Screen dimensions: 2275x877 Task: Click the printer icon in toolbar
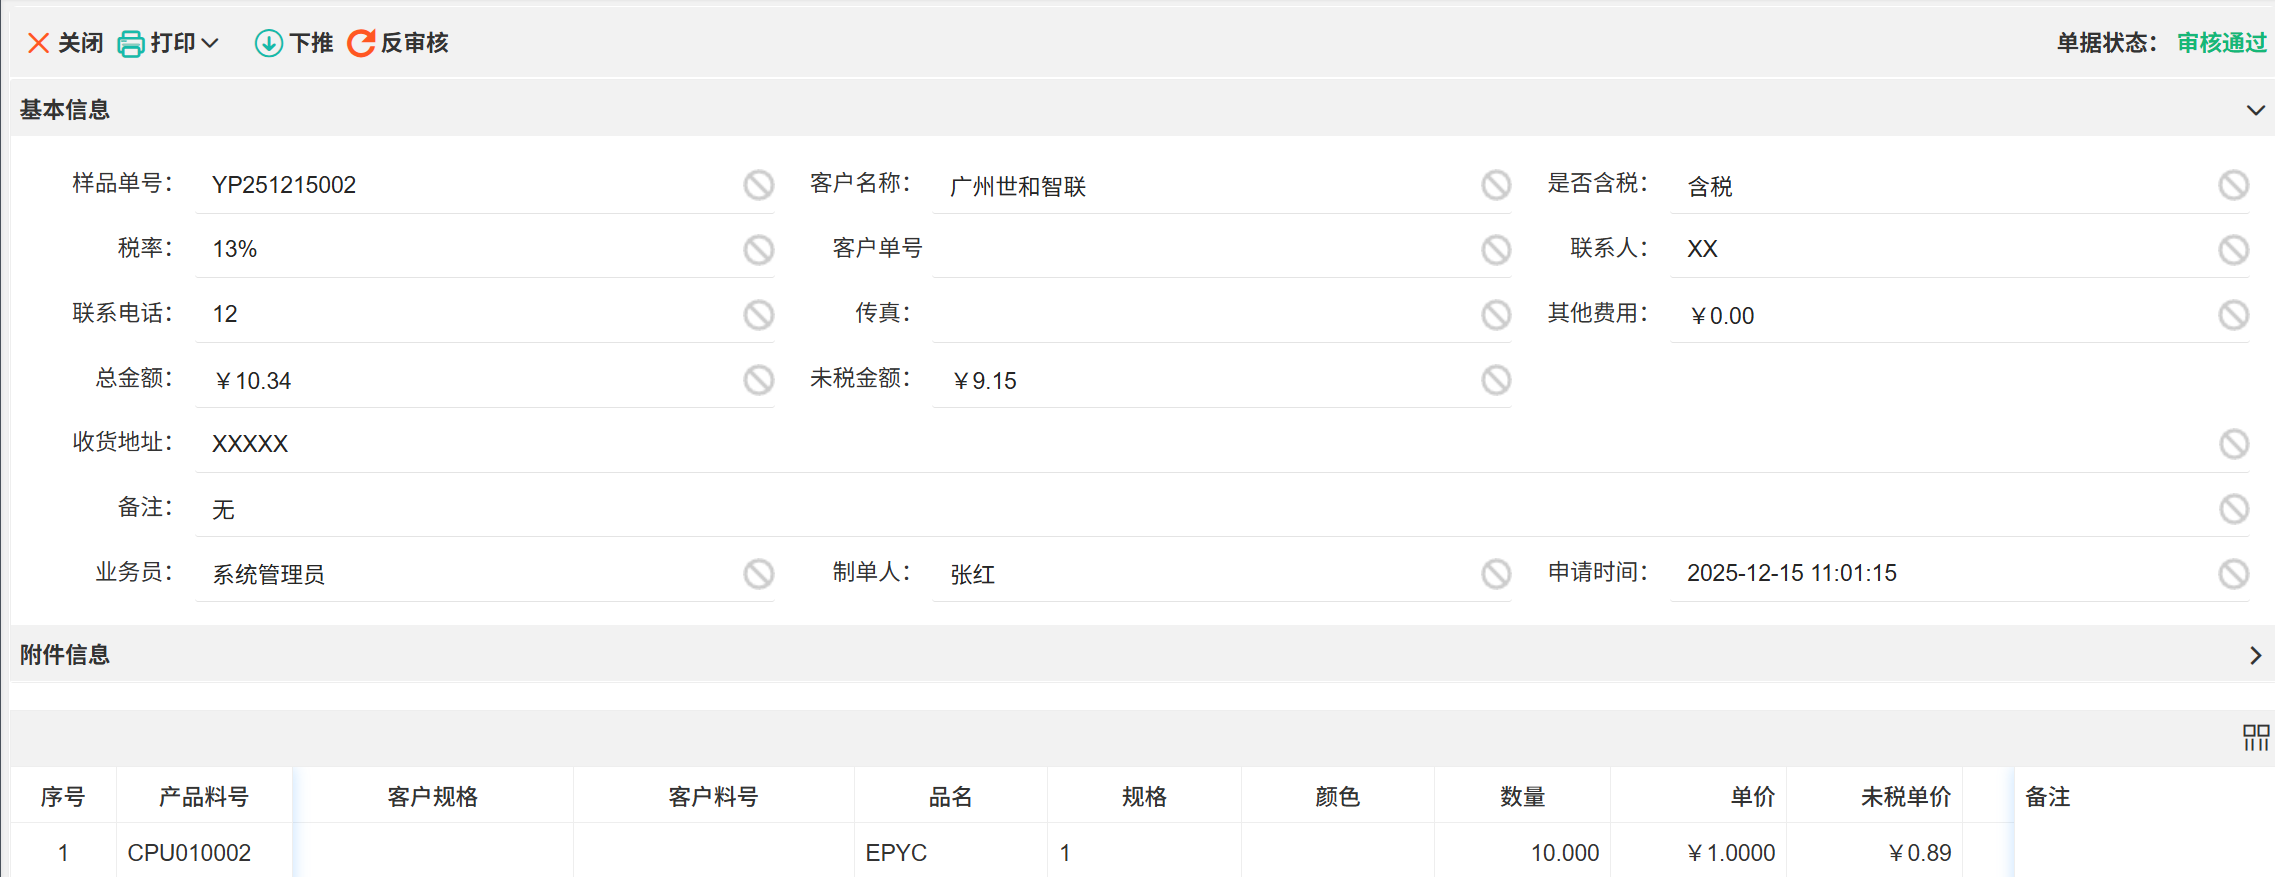[x=131, y=44]
